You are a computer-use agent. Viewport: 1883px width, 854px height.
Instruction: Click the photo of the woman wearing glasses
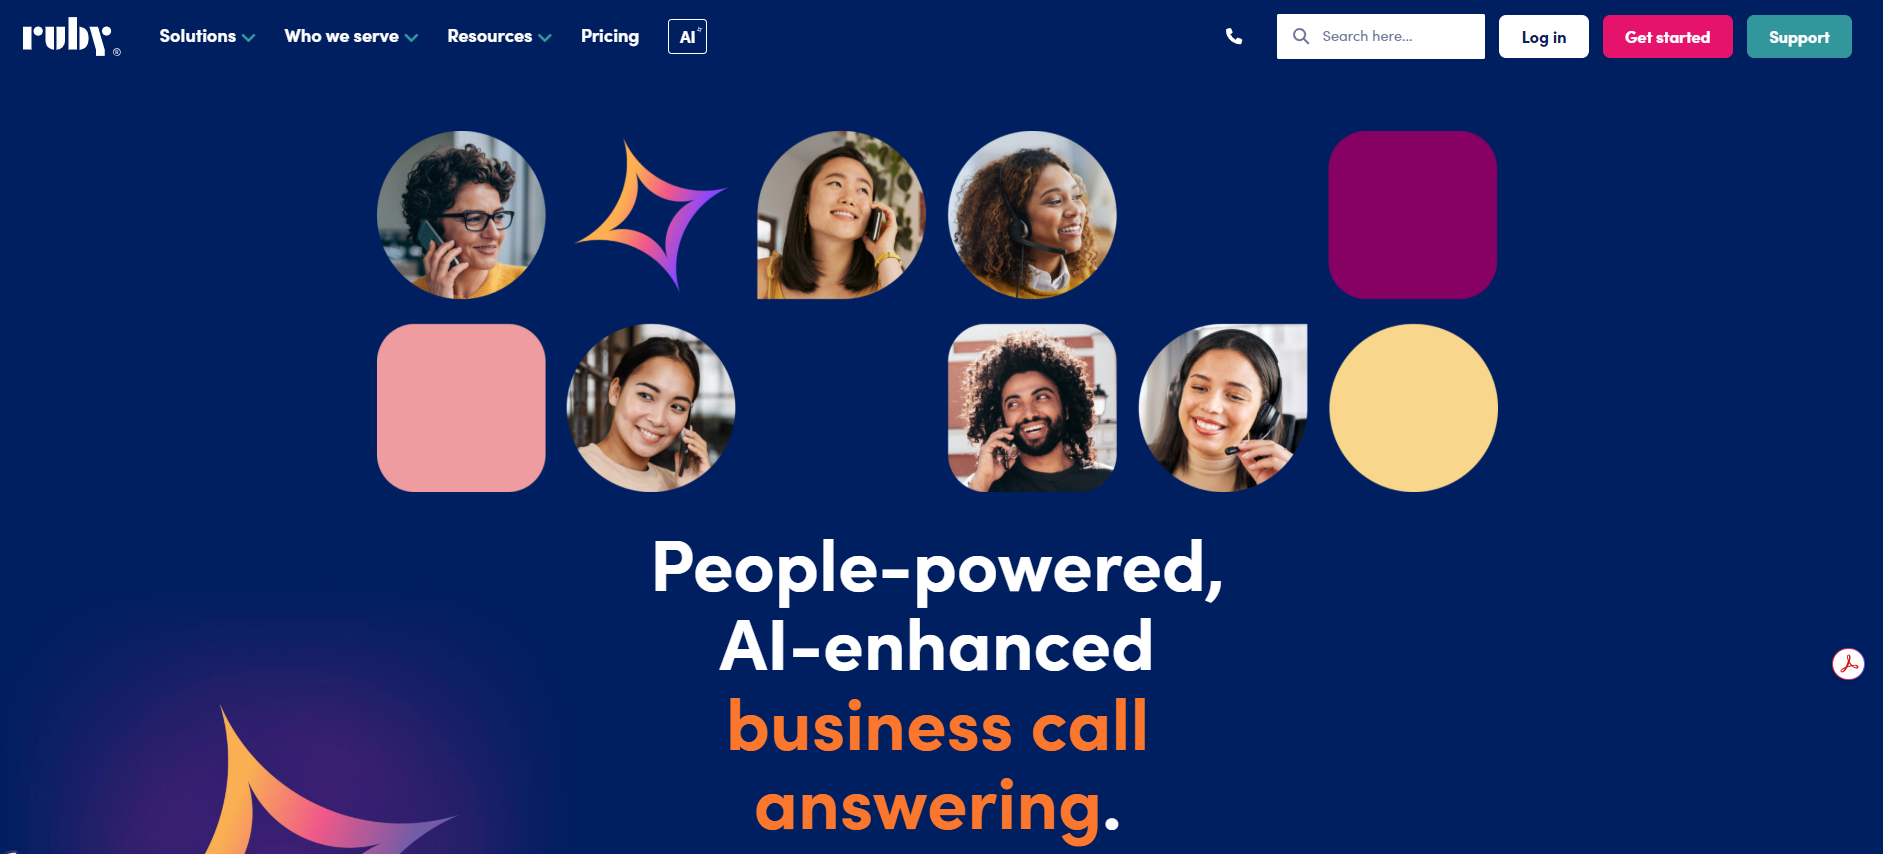(x=461, y=215)
